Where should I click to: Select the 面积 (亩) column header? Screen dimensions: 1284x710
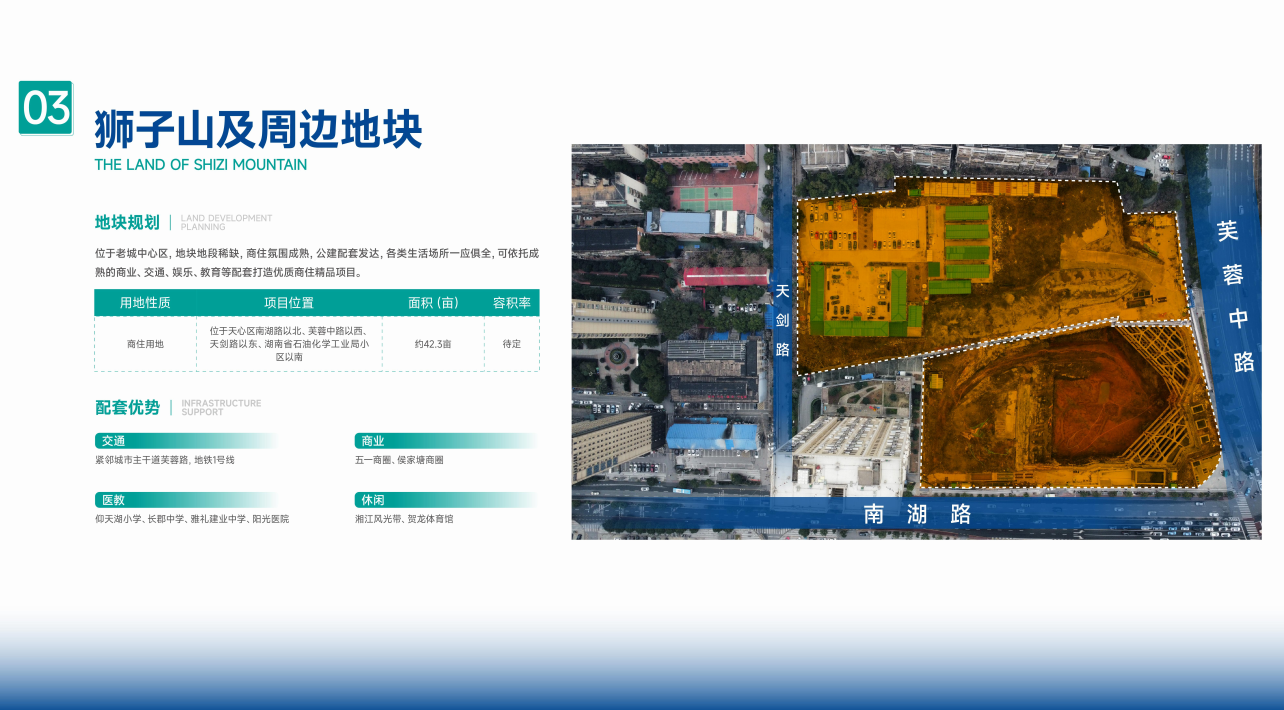point(433,303)
